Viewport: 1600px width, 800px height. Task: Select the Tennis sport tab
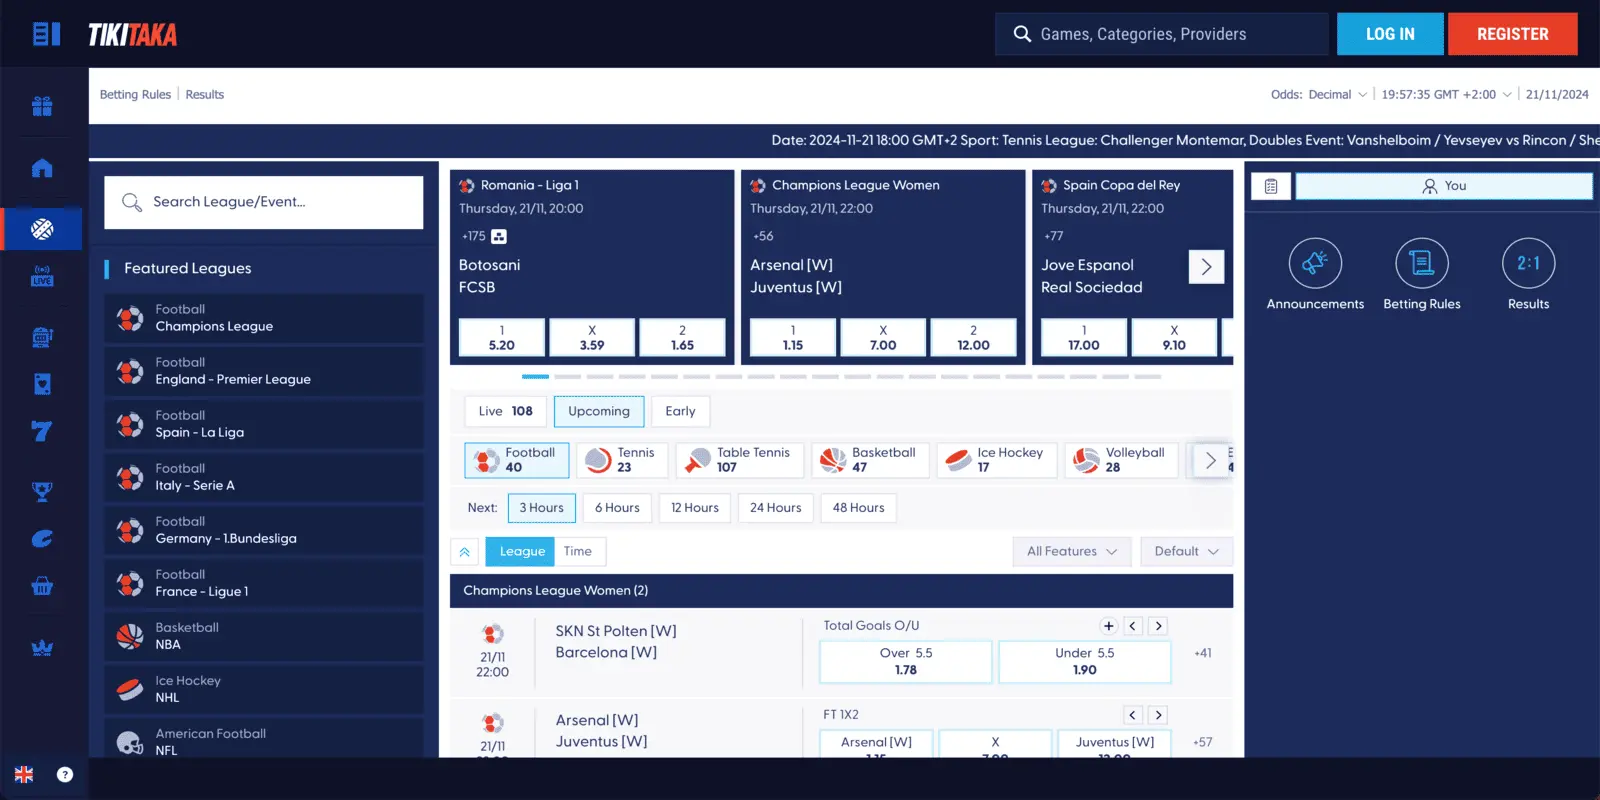pos(621,460)
